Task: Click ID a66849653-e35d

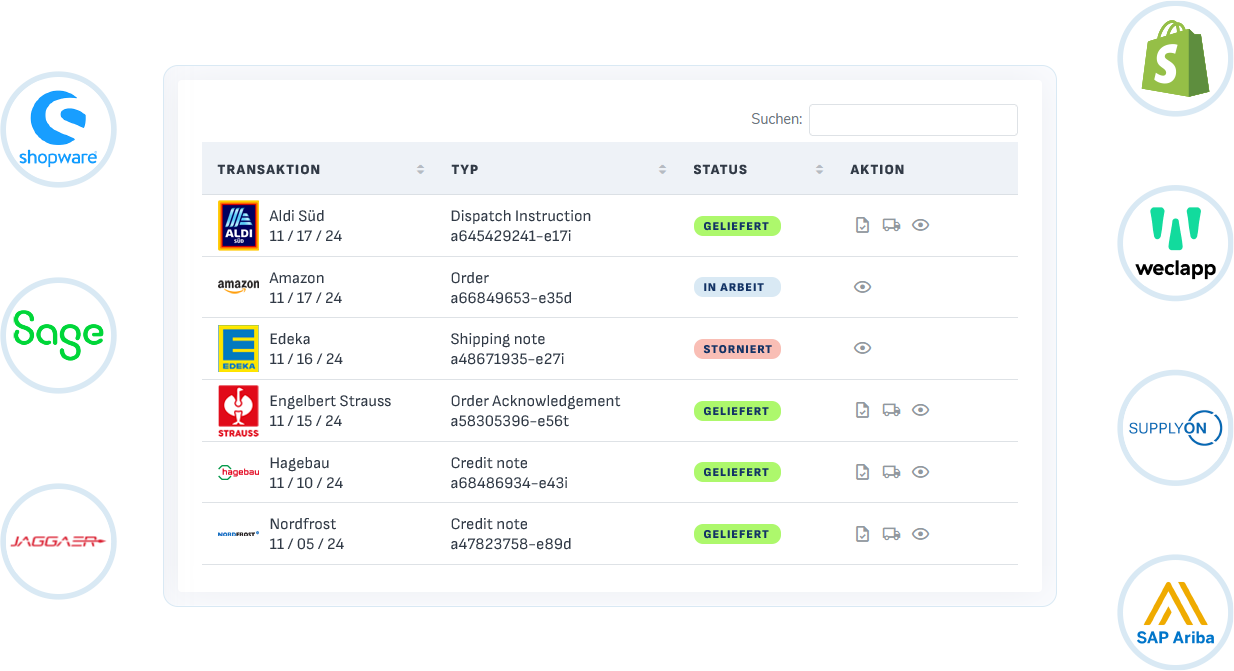Action: pos(511,298)
